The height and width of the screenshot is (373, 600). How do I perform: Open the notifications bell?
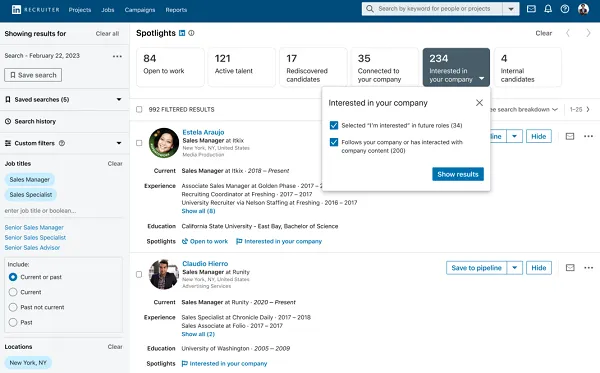[x=548, y=9]
